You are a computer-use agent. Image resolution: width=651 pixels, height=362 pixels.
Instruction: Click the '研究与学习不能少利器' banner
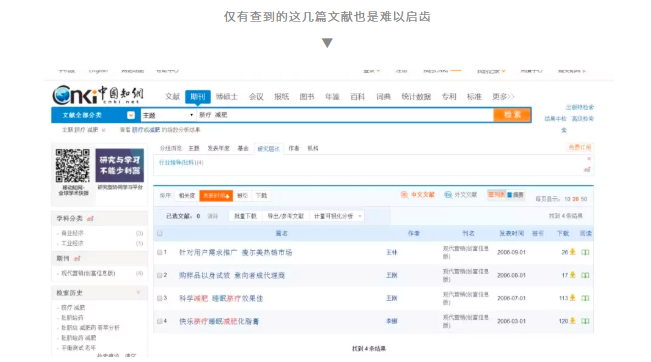point(120,165)
